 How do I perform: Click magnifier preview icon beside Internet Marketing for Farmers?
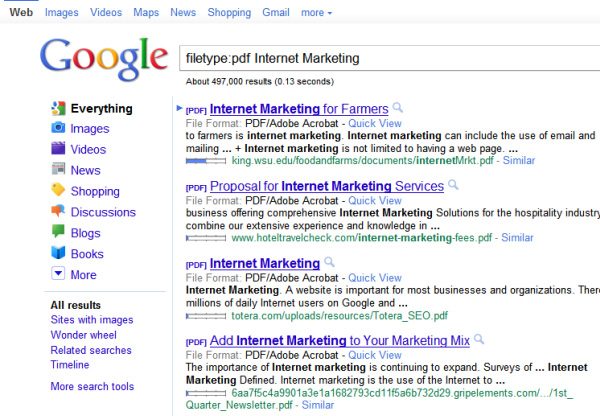point(398,107)
